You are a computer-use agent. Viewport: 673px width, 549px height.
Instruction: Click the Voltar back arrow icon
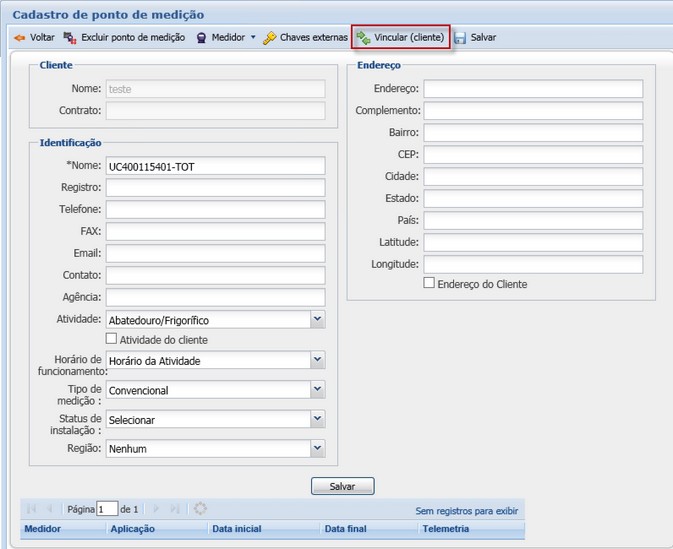(19, 38)
